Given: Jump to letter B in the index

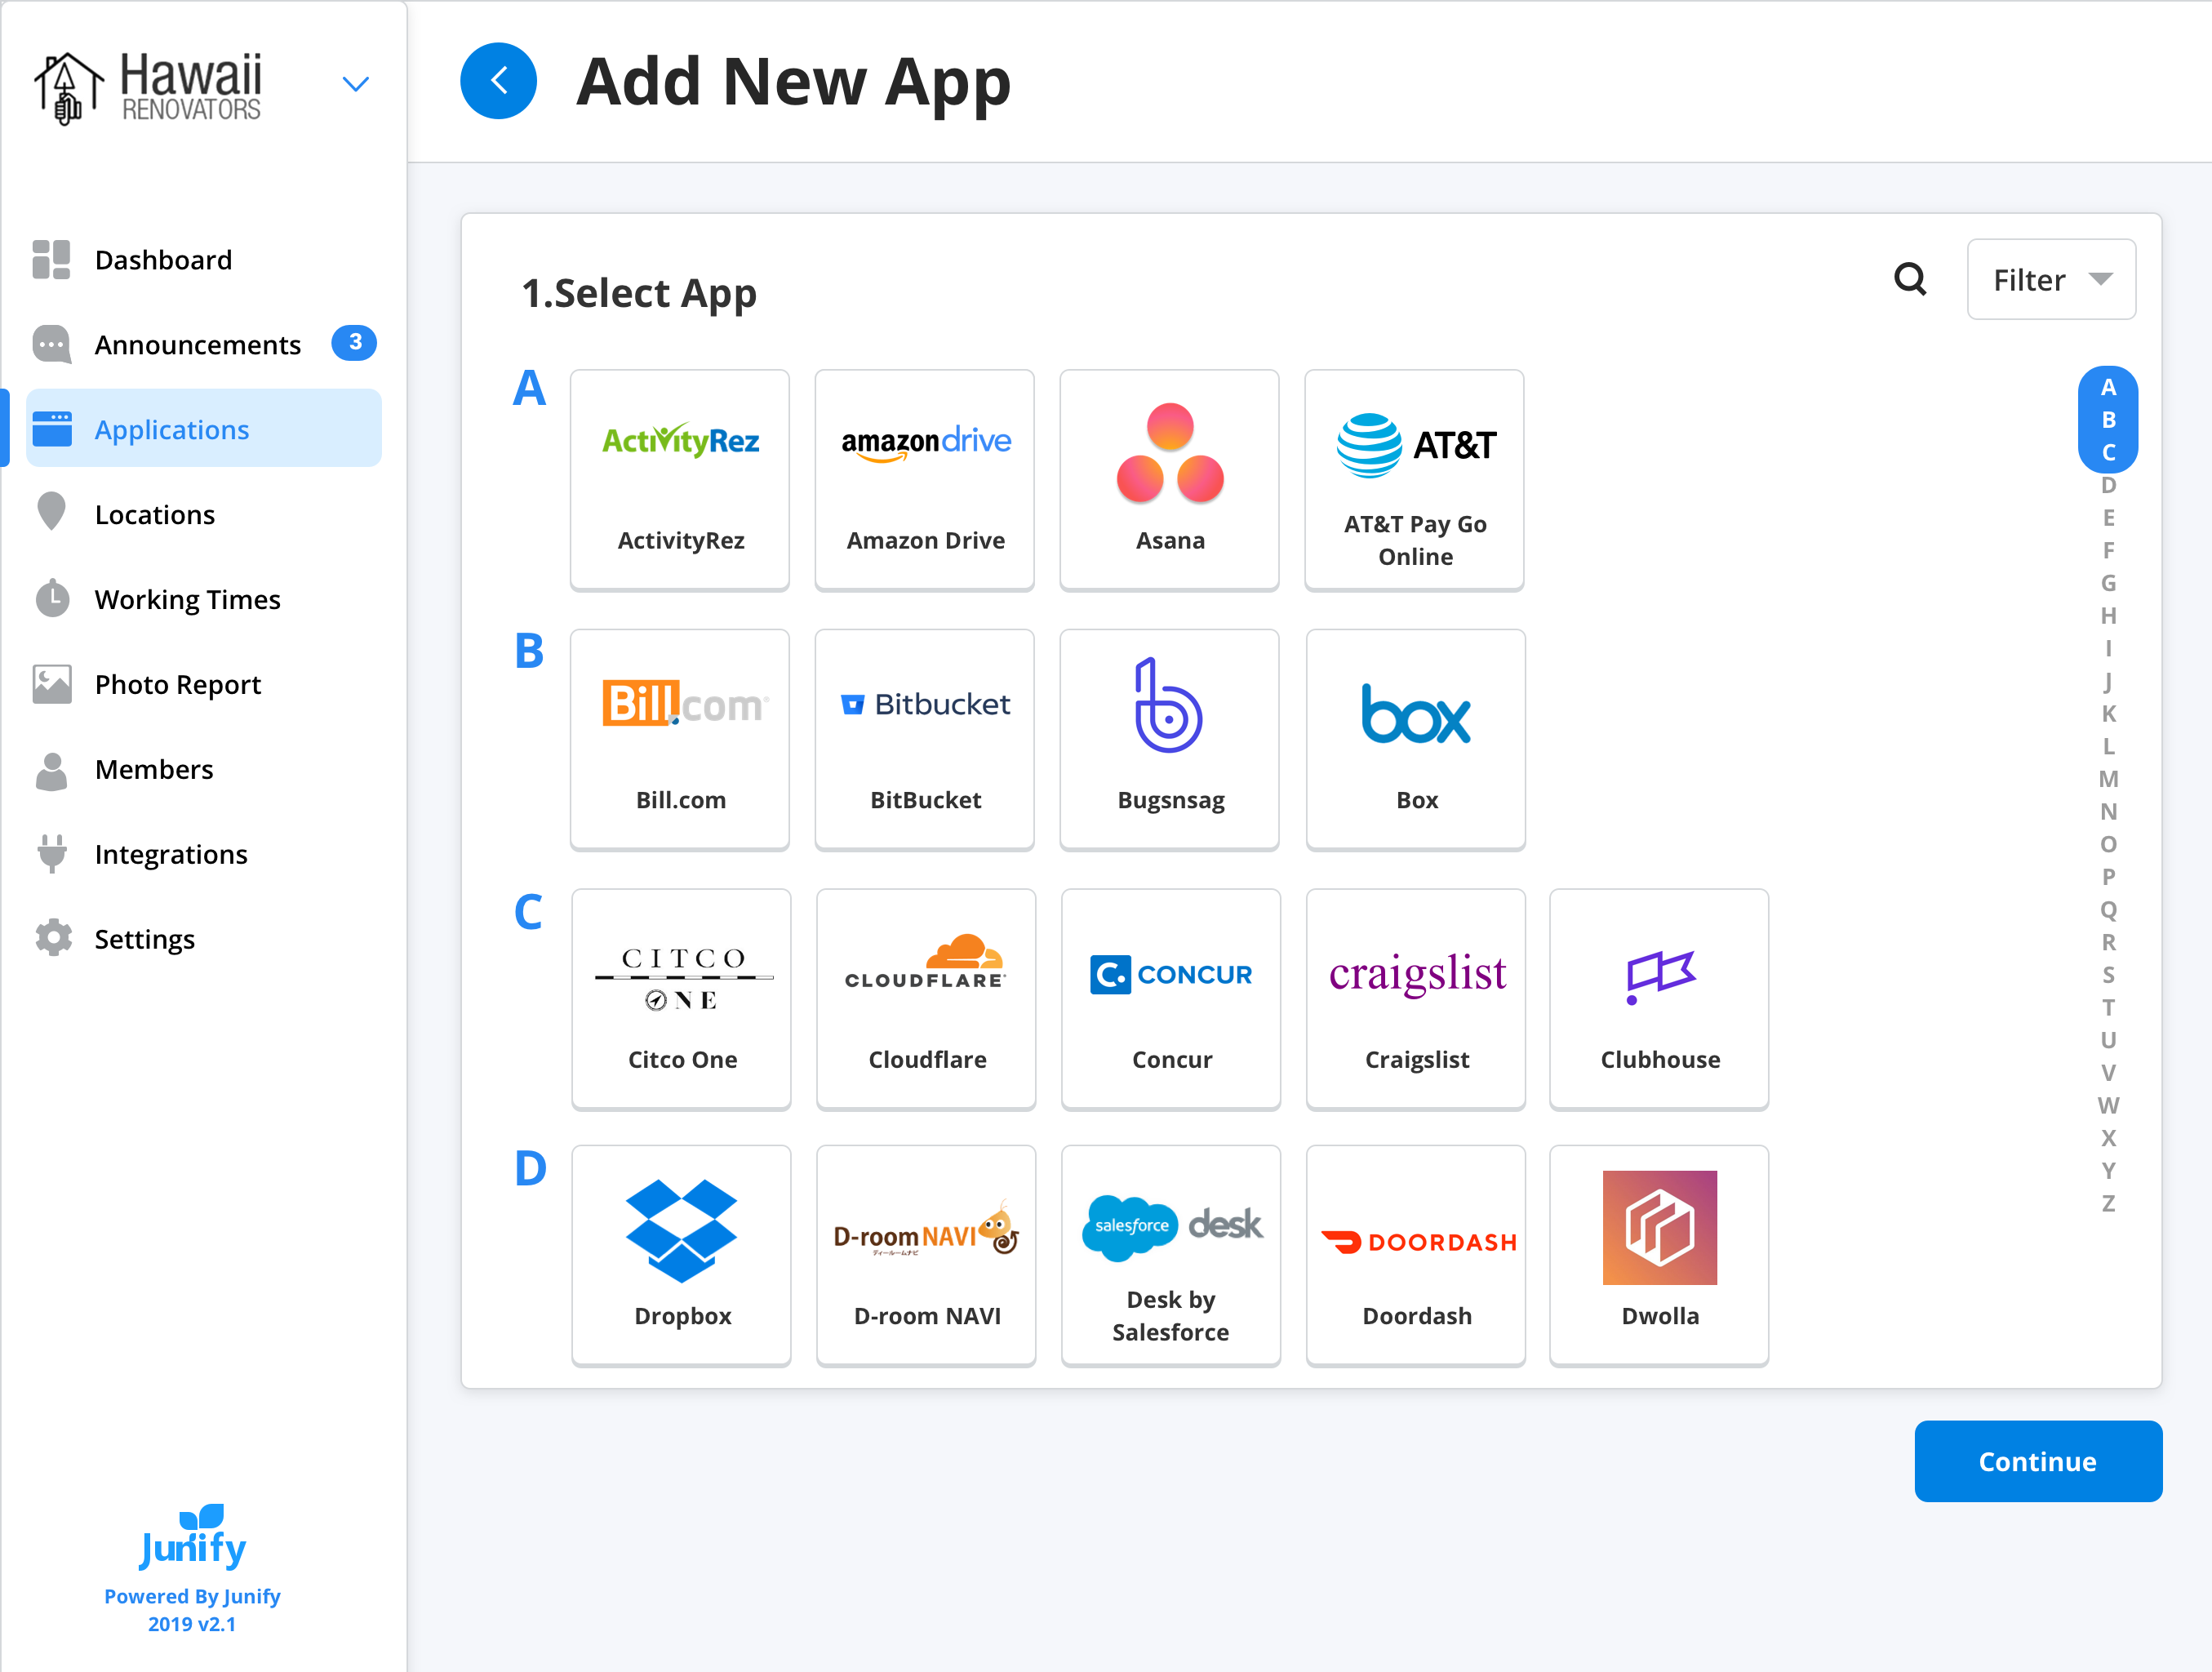Looking at the screenshot, I should click(x=2108, y=420).
